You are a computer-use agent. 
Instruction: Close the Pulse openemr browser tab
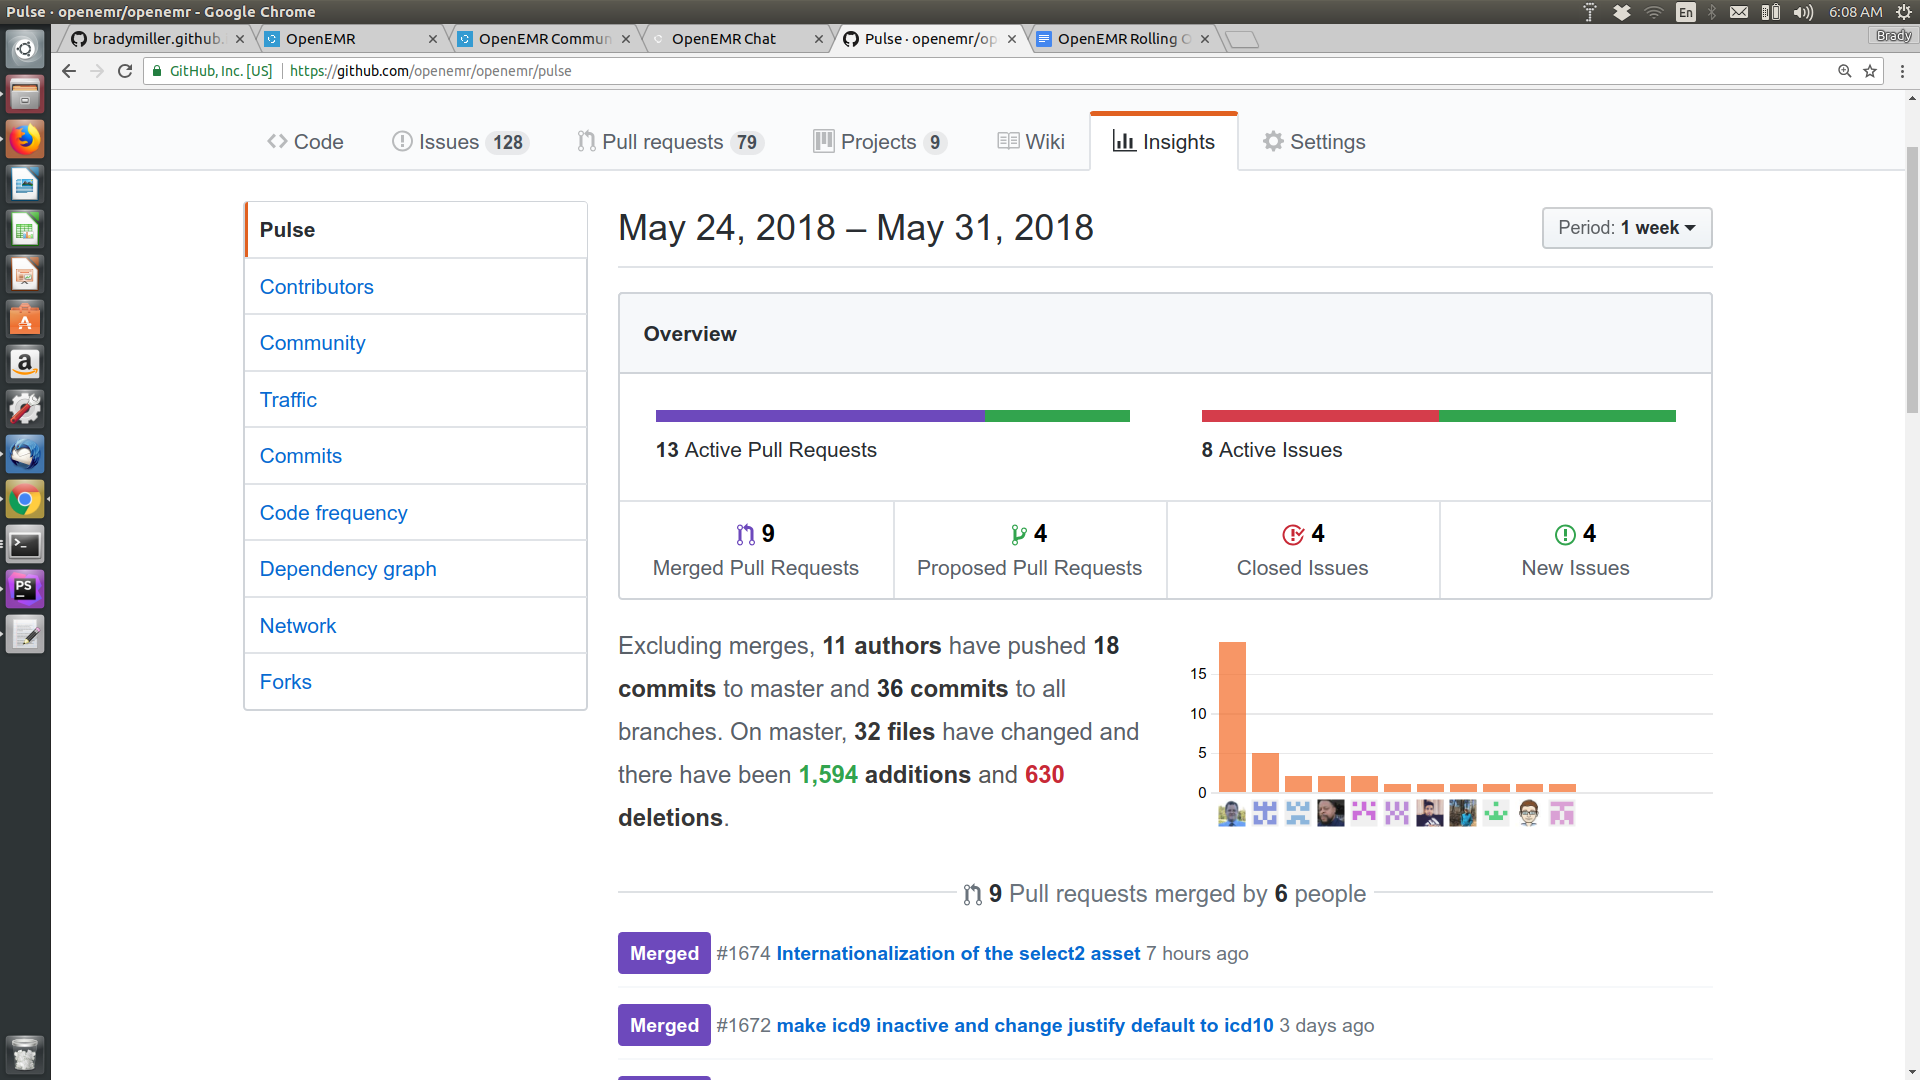[1012, 39]
